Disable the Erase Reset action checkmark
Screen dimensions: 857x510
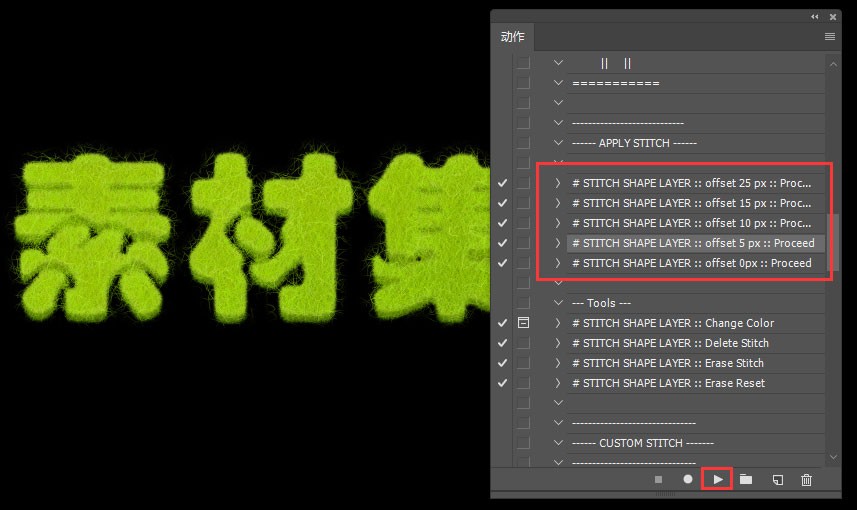coord(502,383)
